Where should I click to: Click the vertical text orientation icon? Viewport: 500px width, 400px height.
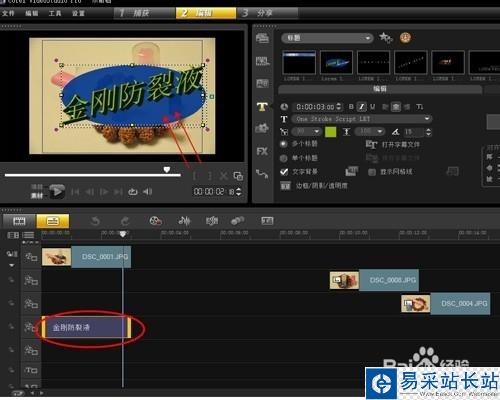point(419,107)
